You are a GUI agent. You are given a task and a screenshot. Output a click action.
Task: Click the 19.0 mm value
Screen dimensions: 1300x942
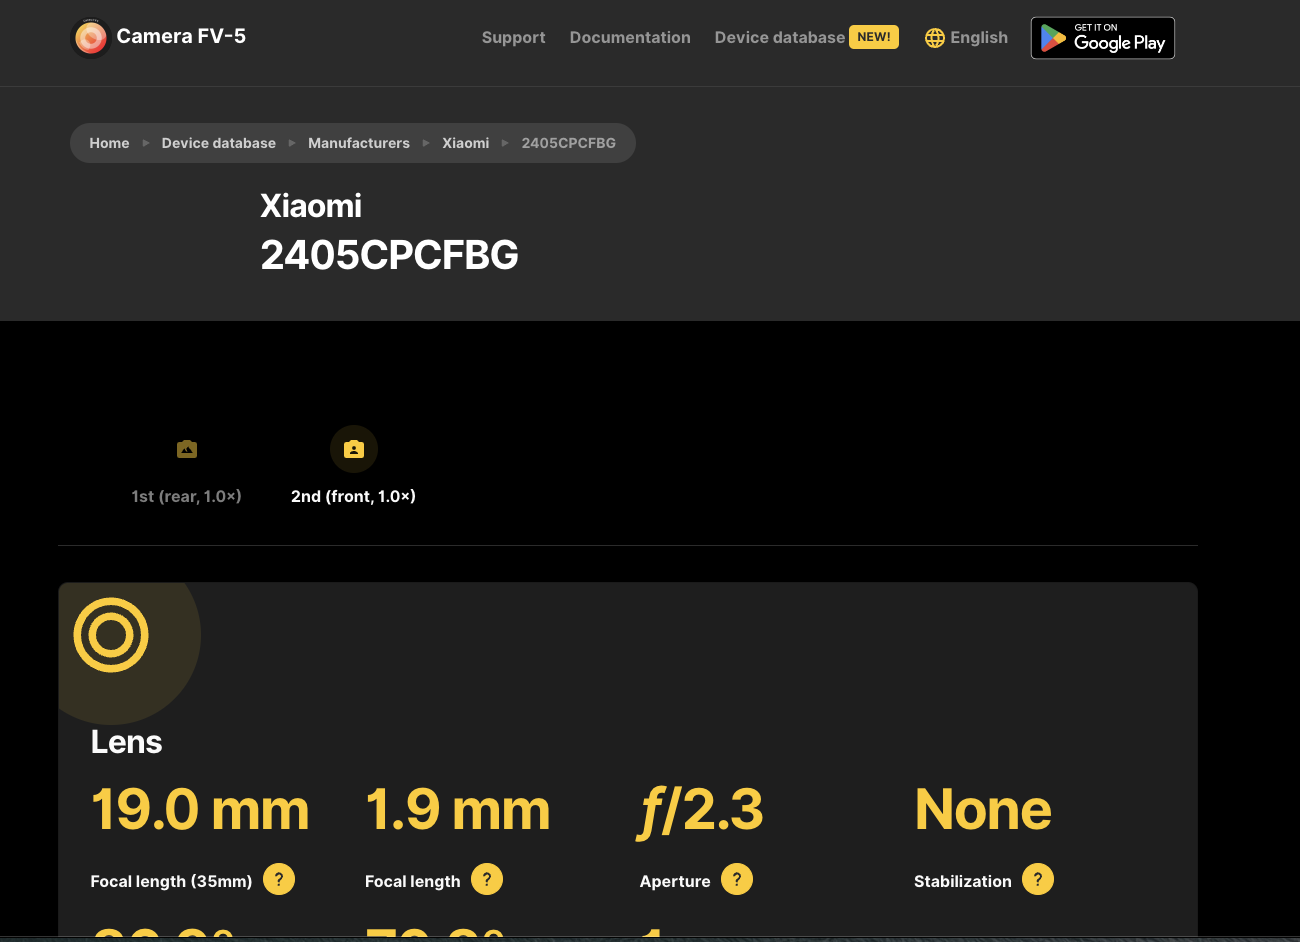point(200,809)
